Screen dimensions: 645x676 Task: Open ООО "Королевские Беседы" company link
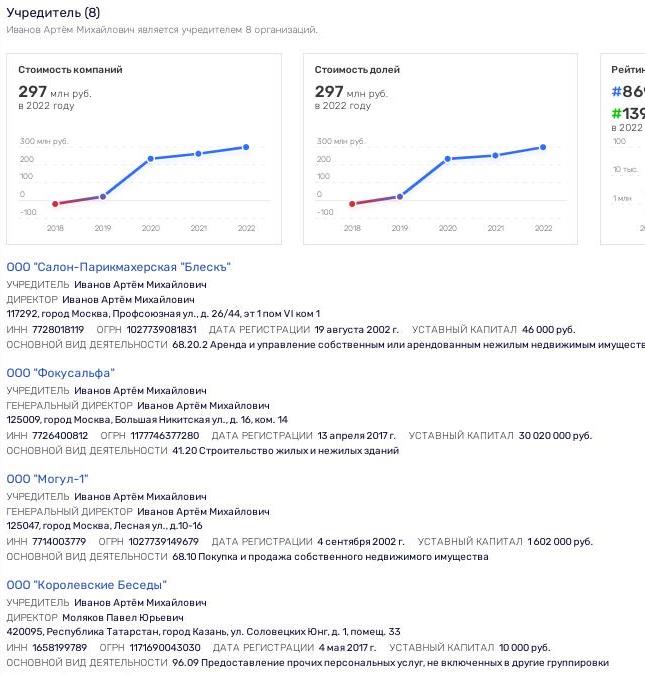[x=86, y=585]
